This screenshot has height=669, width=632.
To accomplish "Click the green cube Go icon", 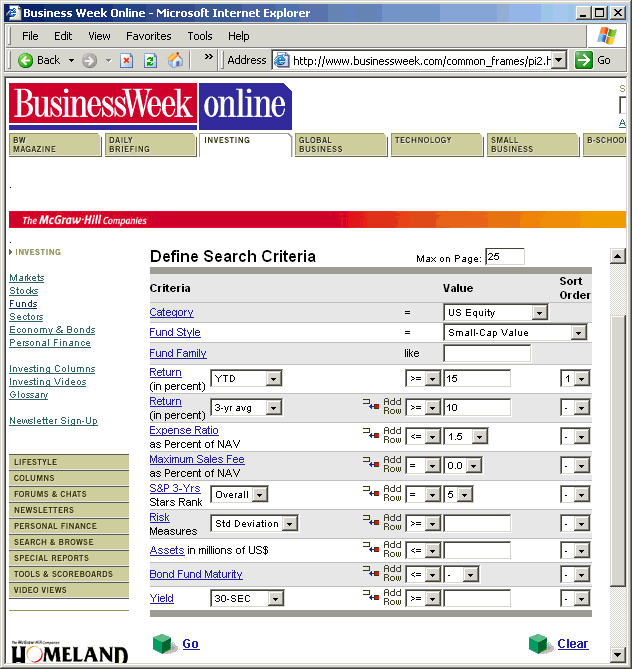I will tap(163, 644).
